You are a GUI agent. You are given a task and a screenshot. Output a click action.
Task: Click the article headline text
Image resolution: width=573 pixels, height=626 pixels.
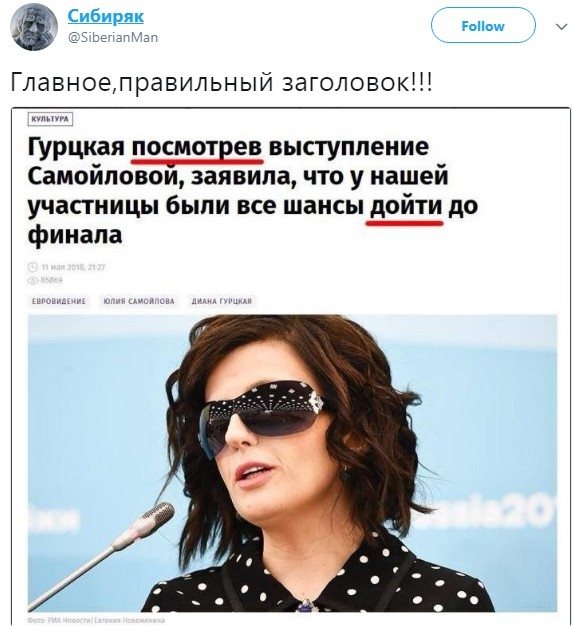253,191
